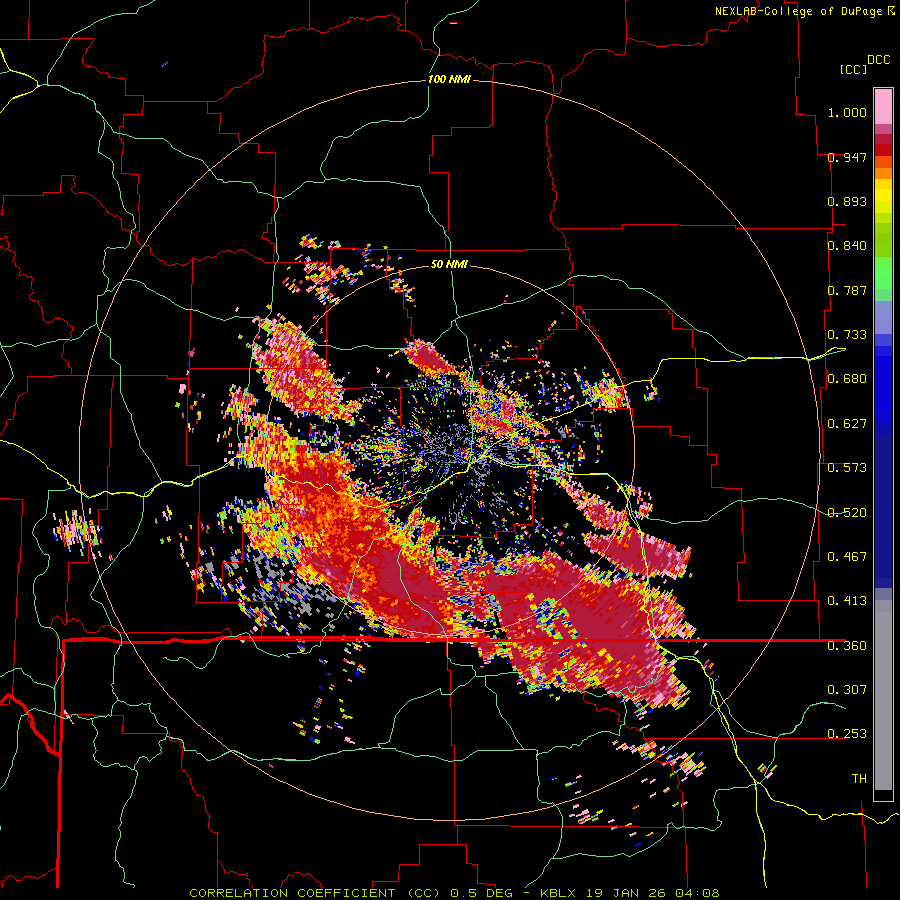Click the 0.680 scale value
Screen dimensions: 900x900
(847, 378)
